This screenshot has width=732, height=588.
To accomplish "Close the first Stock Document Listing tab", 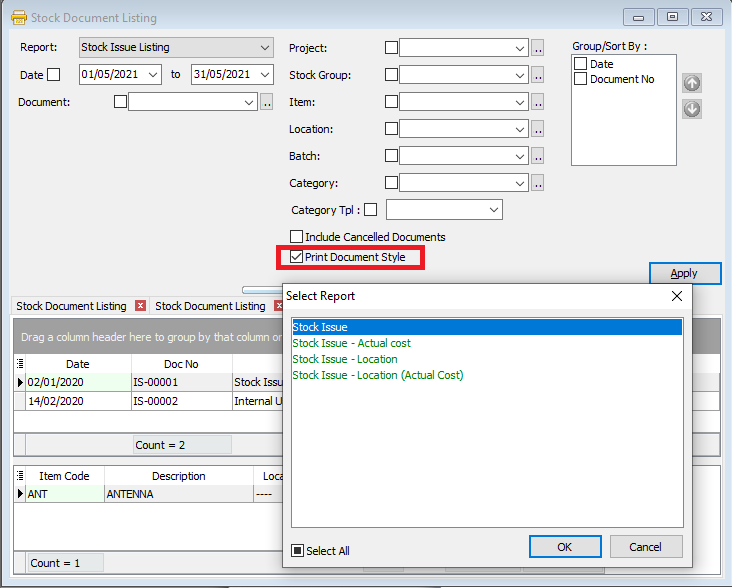I will click(x=140, y=306).
